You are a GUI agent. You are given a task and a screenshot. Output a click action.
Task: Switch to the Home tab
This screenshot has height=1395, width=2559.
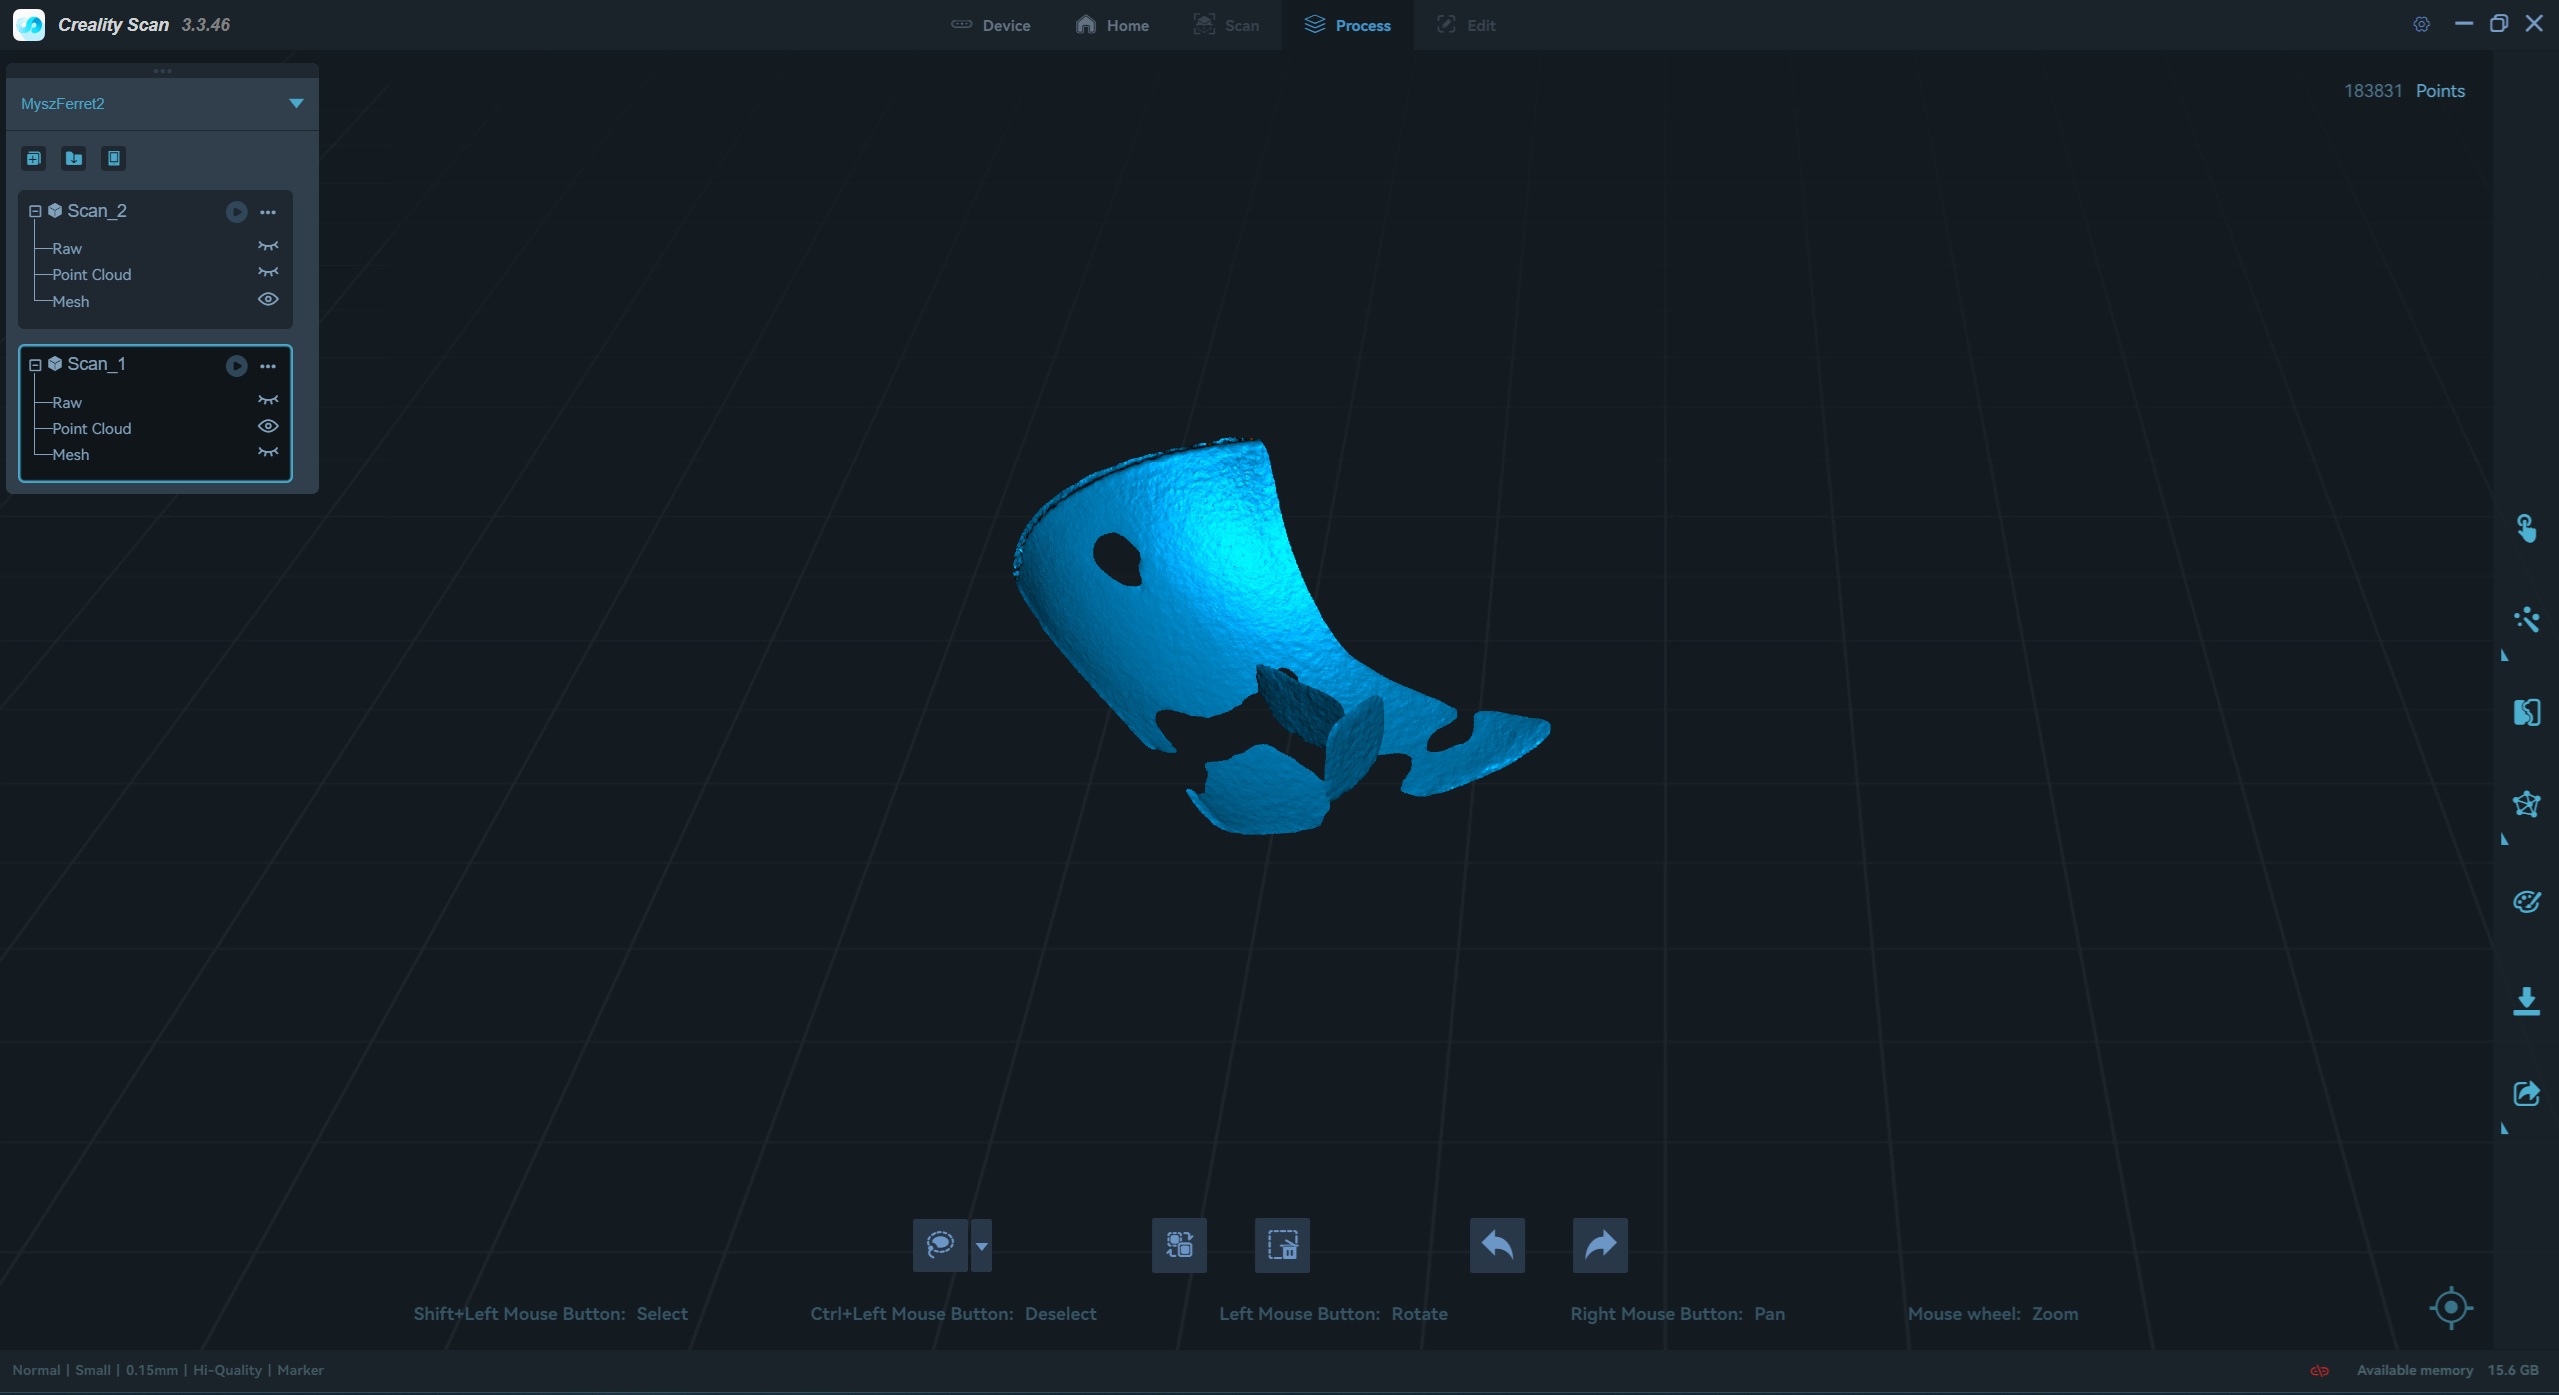pos(1112,25)
